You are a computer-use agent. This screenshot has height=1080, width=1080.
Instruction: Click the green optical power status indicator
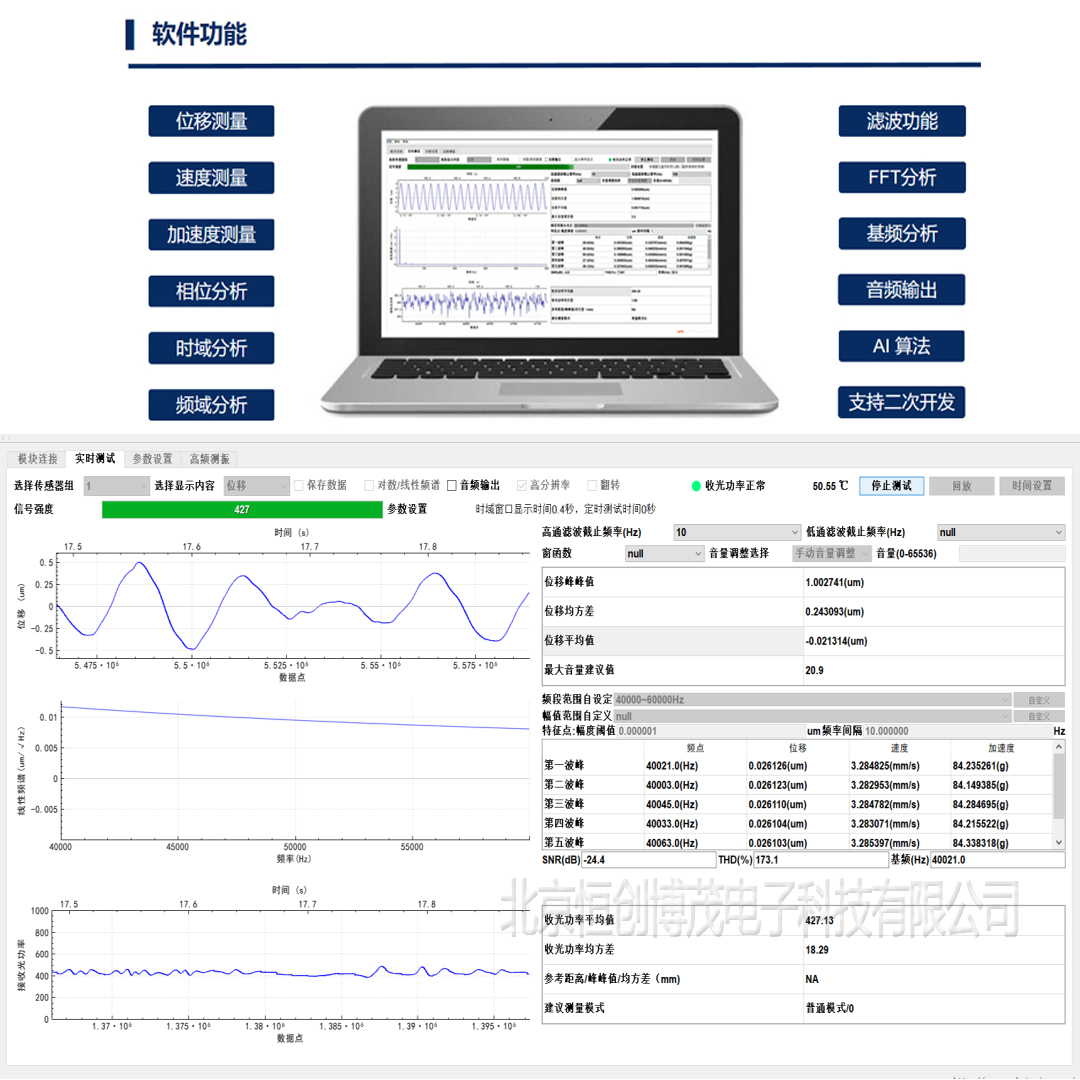point(696,486)
